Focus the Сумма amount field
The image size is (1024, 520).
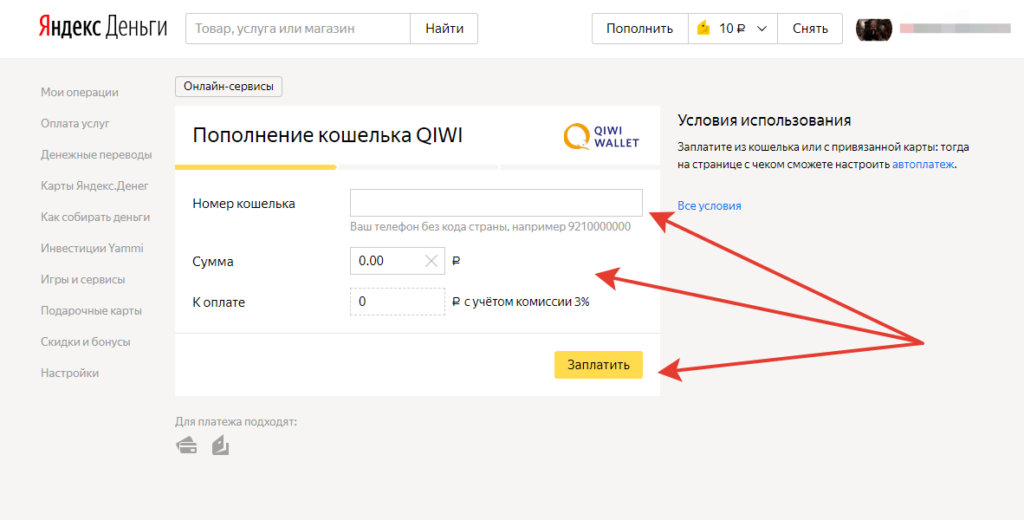tap(397, 261)
